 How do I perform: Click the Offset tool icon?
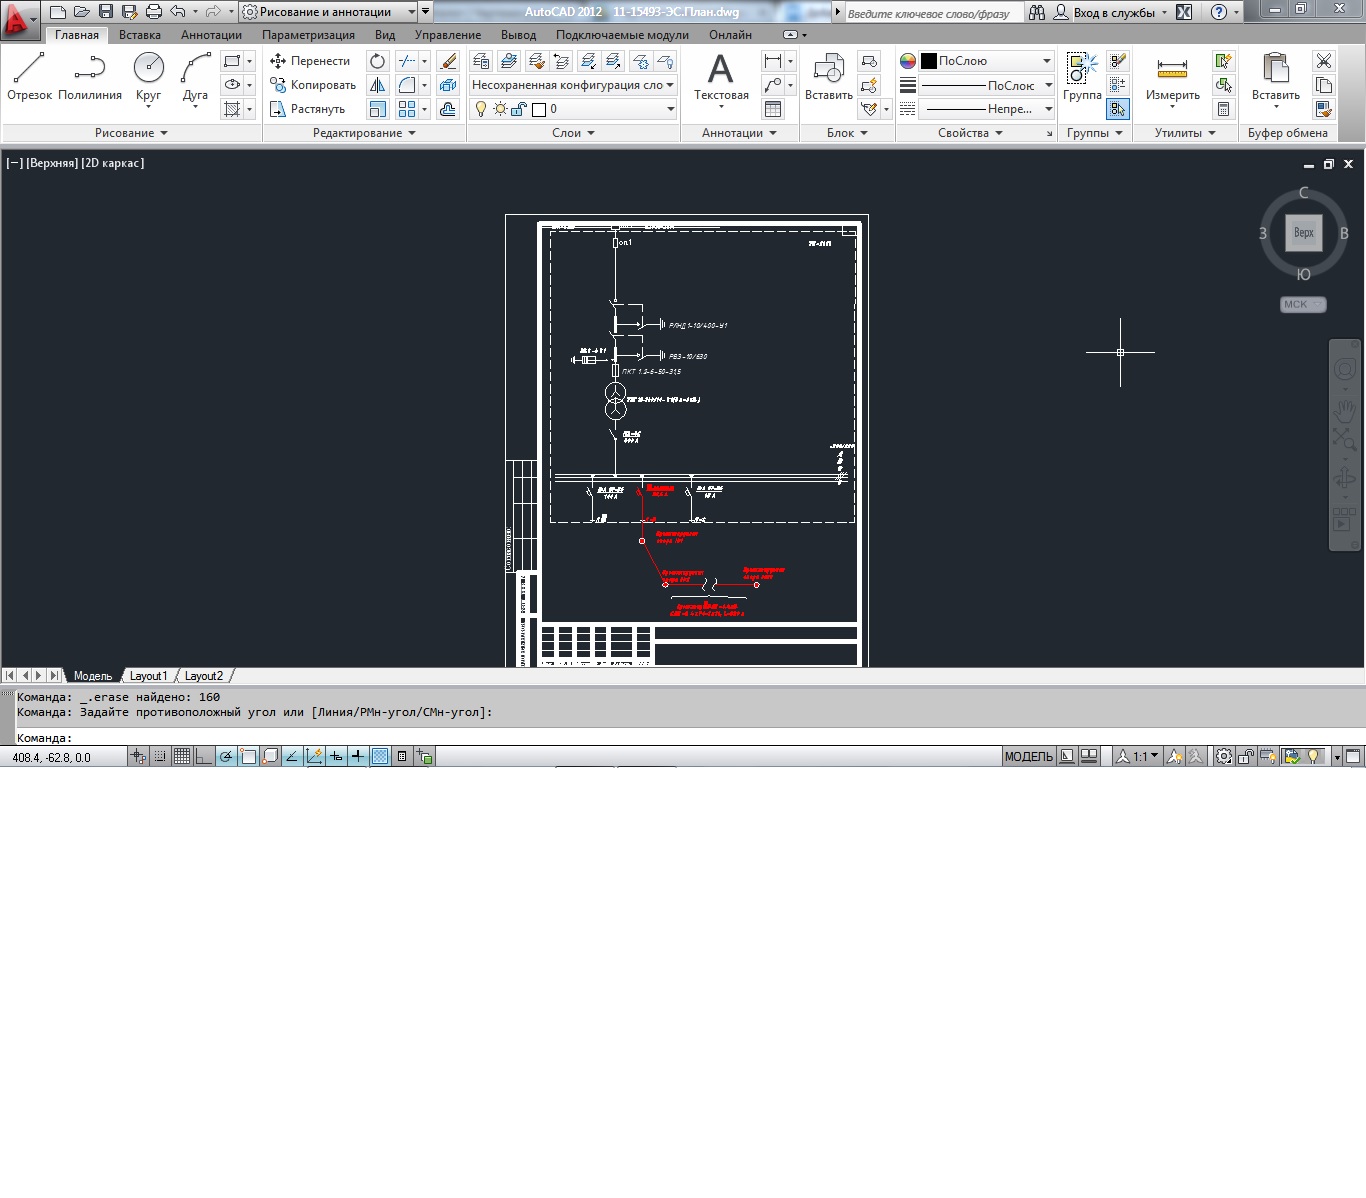click(448, 109)
